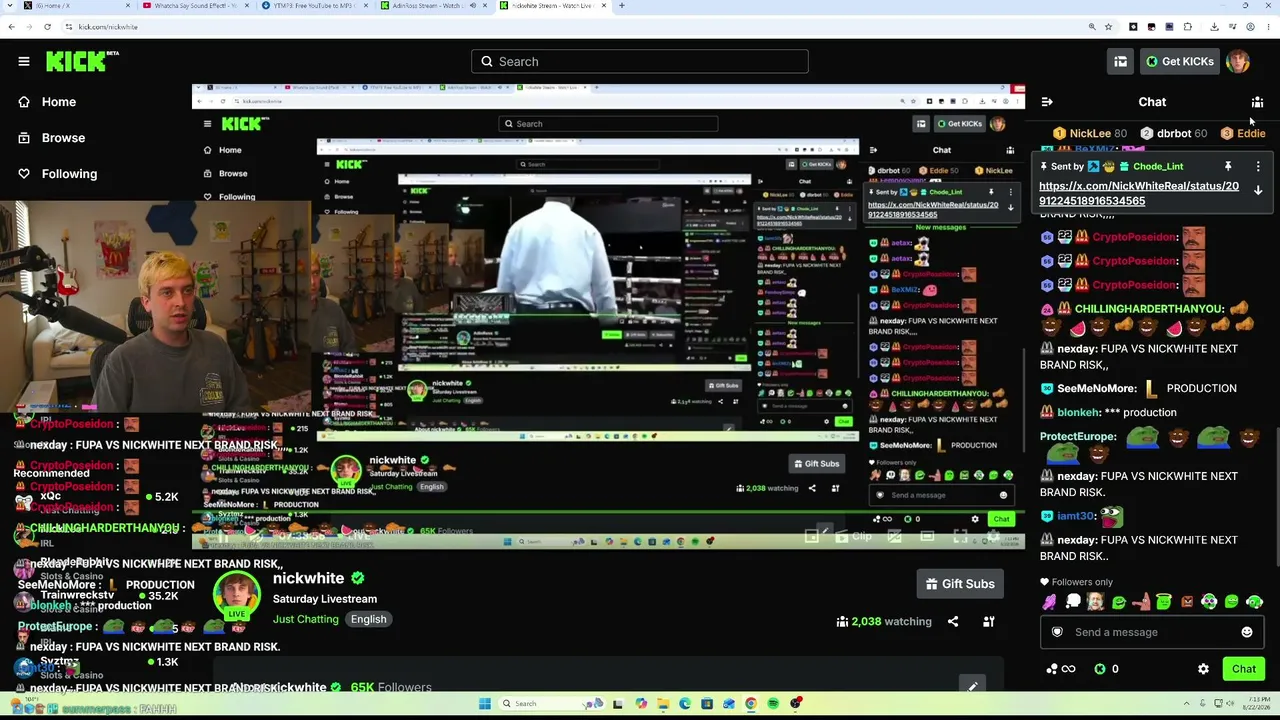Unpin the pinned chat message
This screenshot has width=1280, height=720.
pyautogui.click(x=1228, y=166)
